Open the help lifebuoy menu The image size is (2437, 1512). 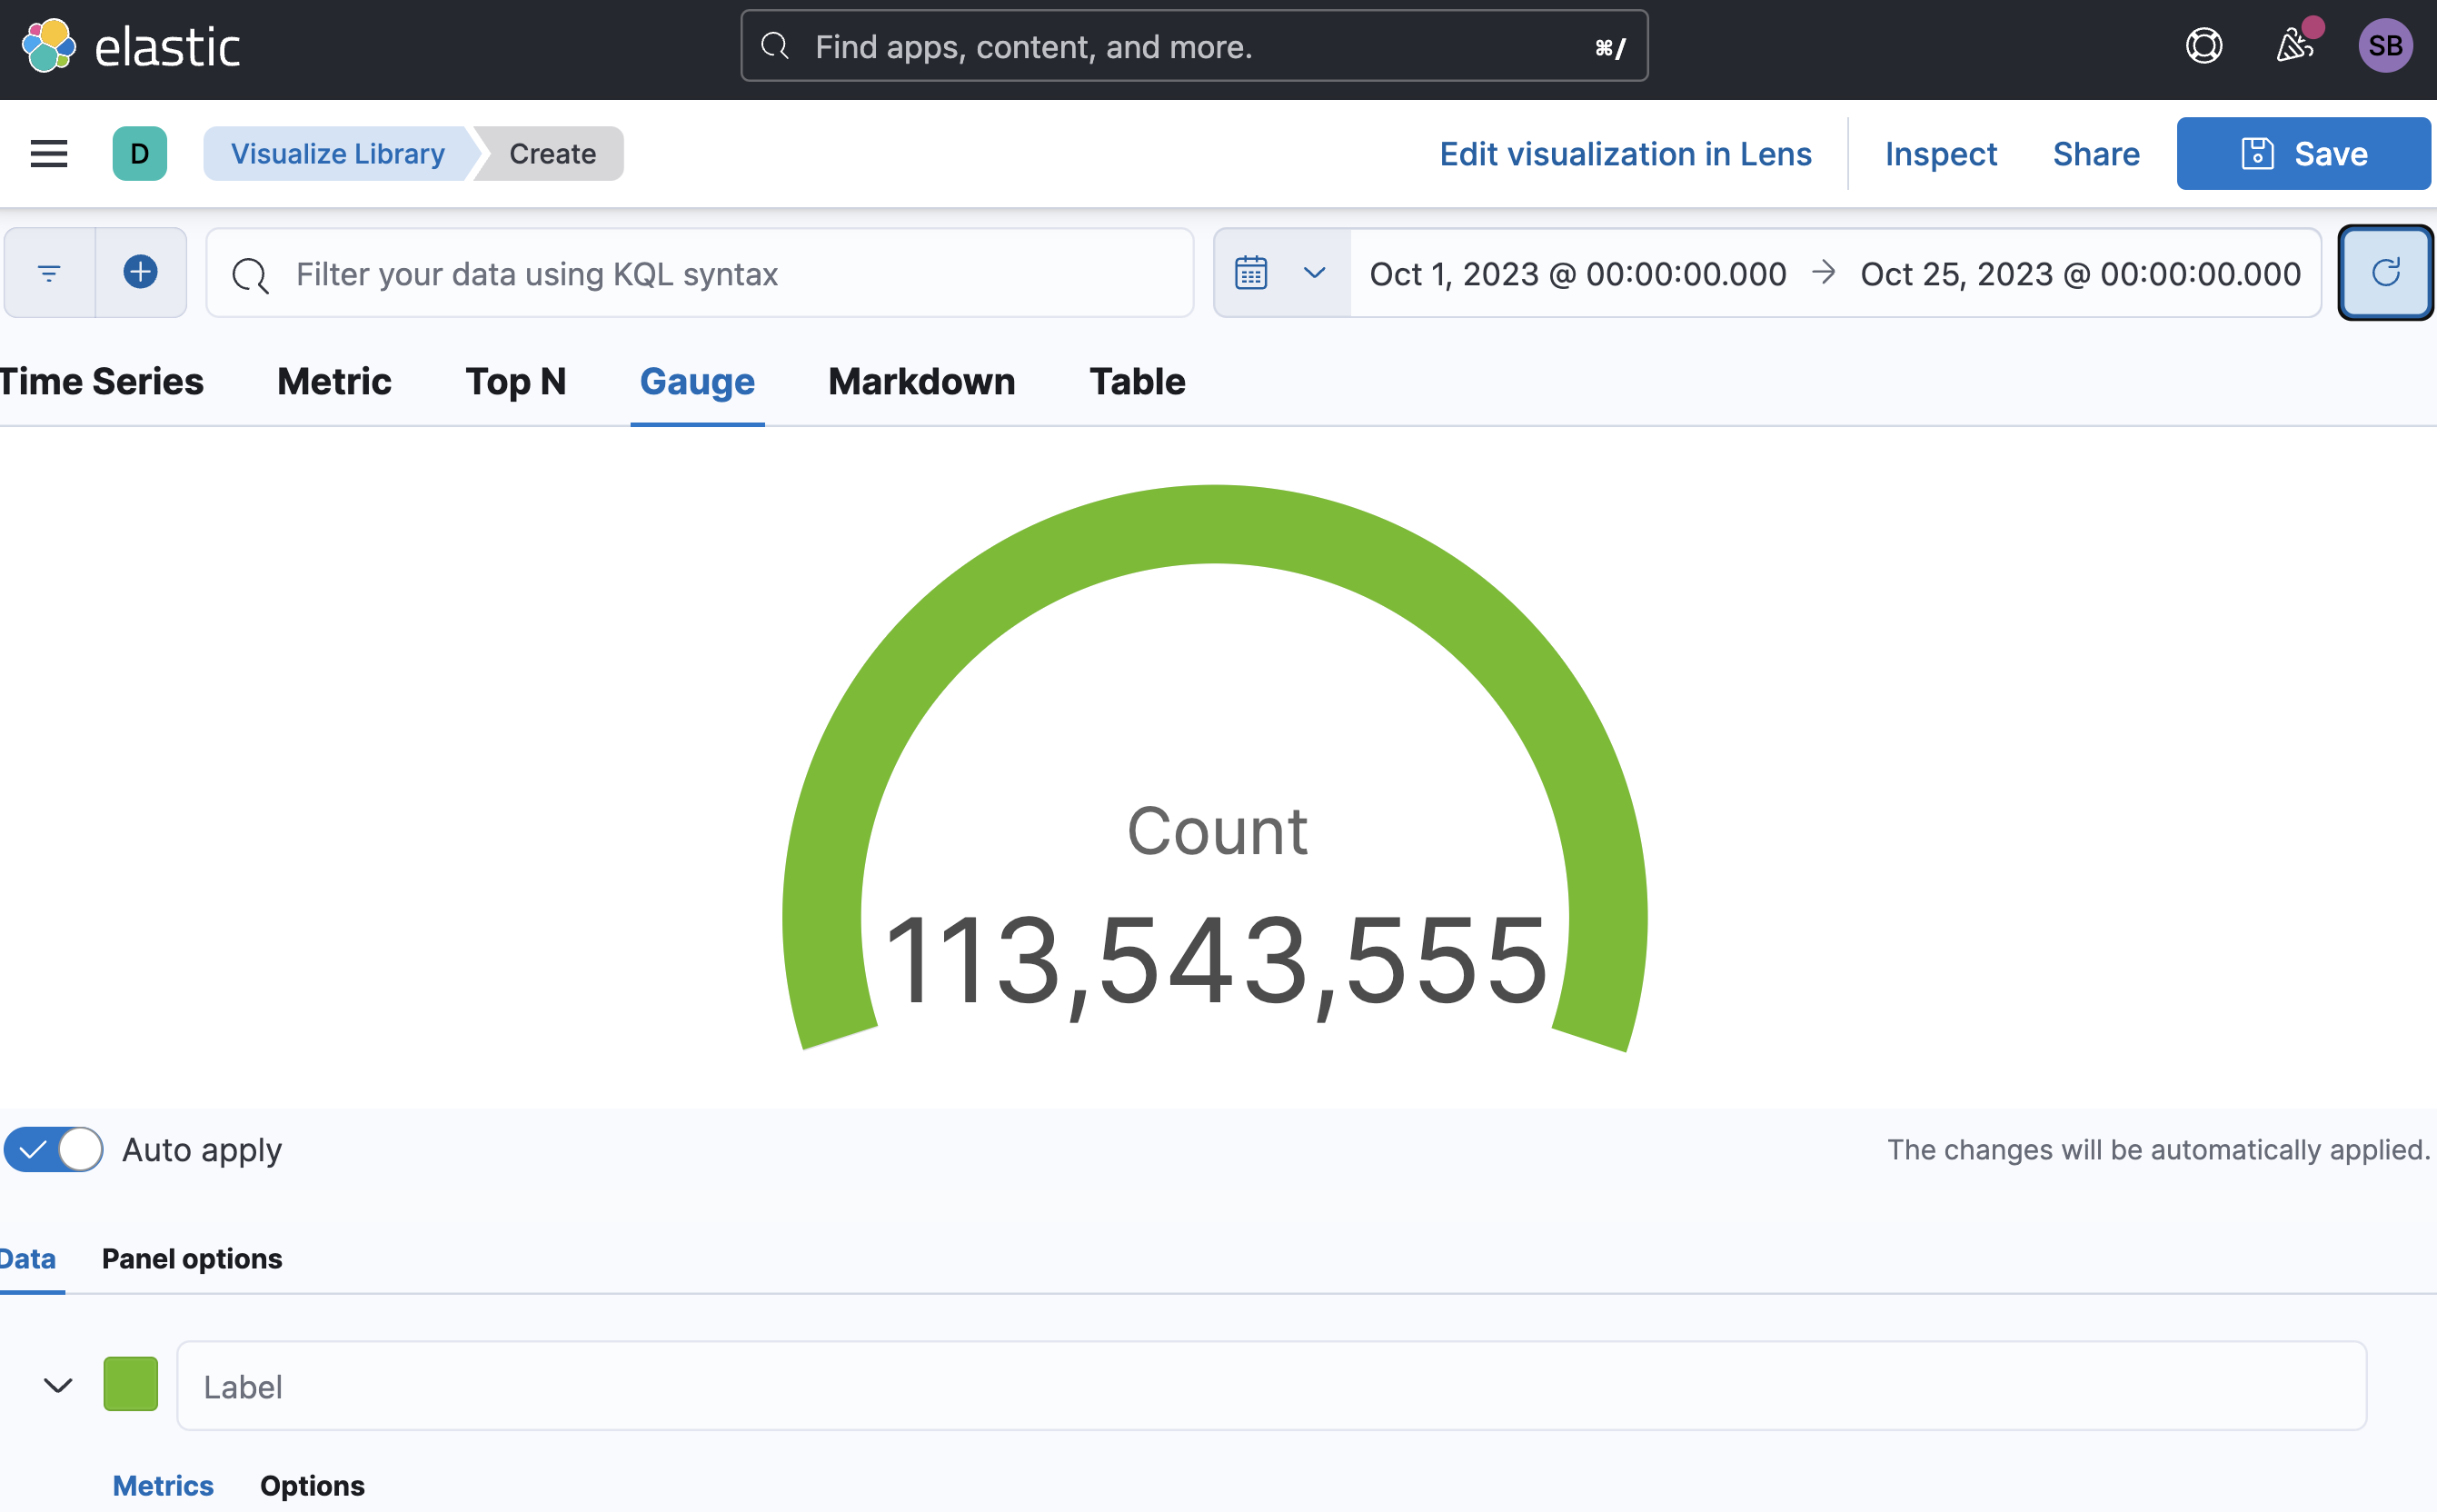2204,46
